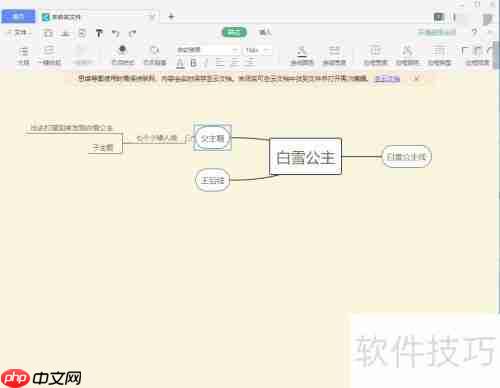This screenshot has width=500, height=388.
Task: Click the node style icon with dark dot
Action: click(123, 55)
